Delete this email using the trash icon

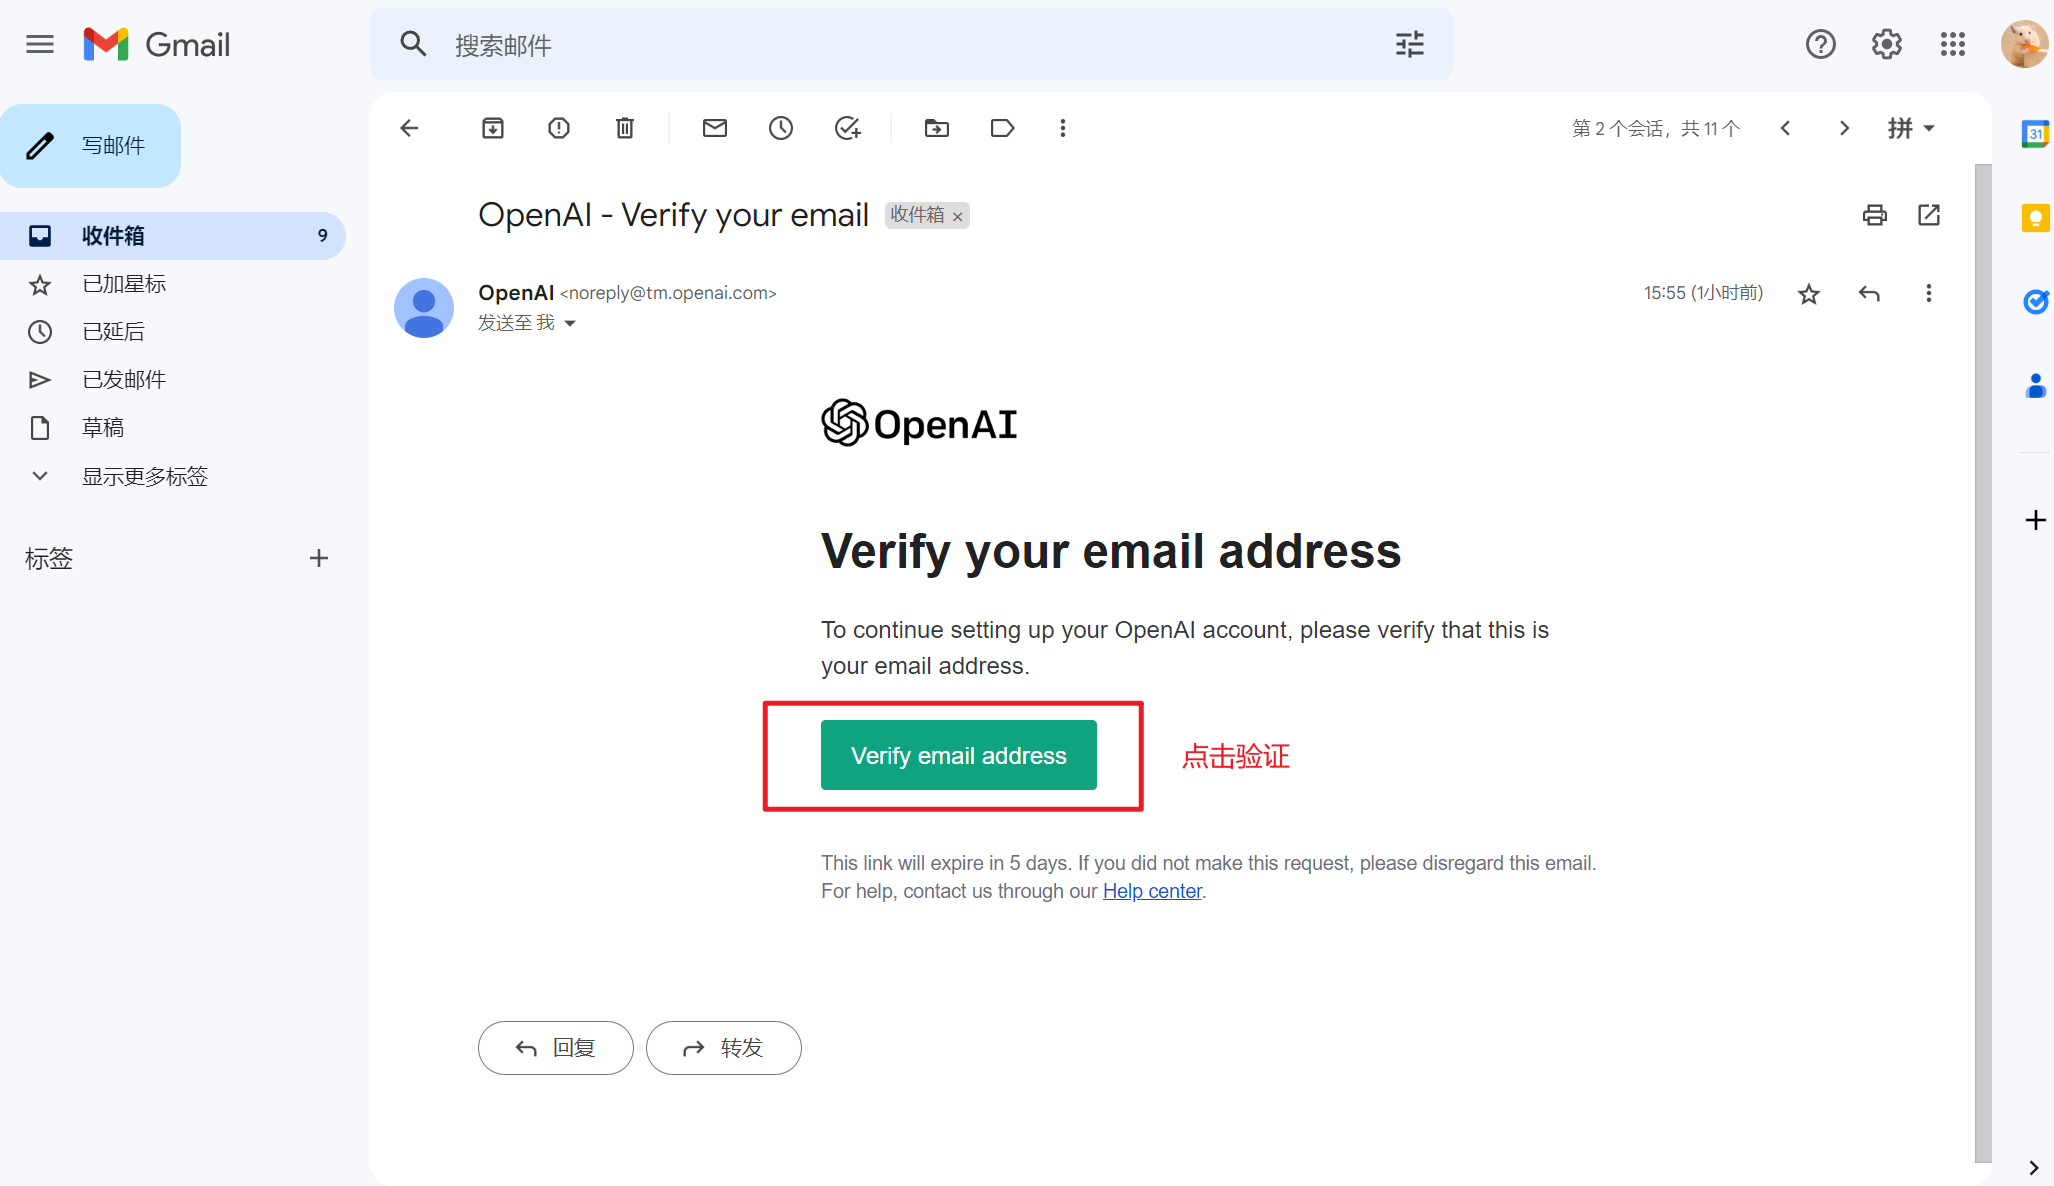pos(624,128)
